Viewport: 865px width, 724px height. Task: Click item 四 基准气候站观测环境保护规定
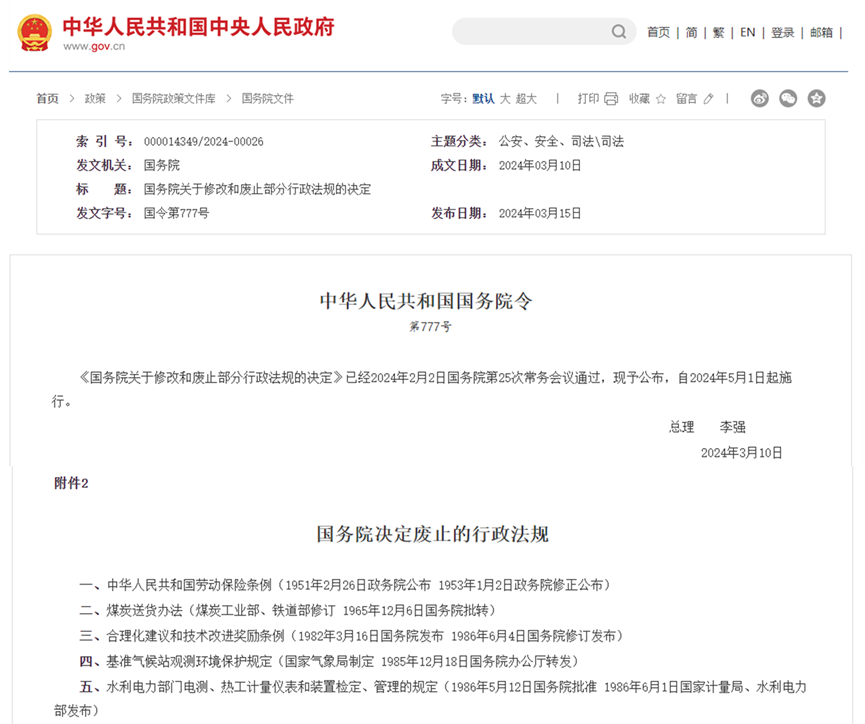click(330, 661)
